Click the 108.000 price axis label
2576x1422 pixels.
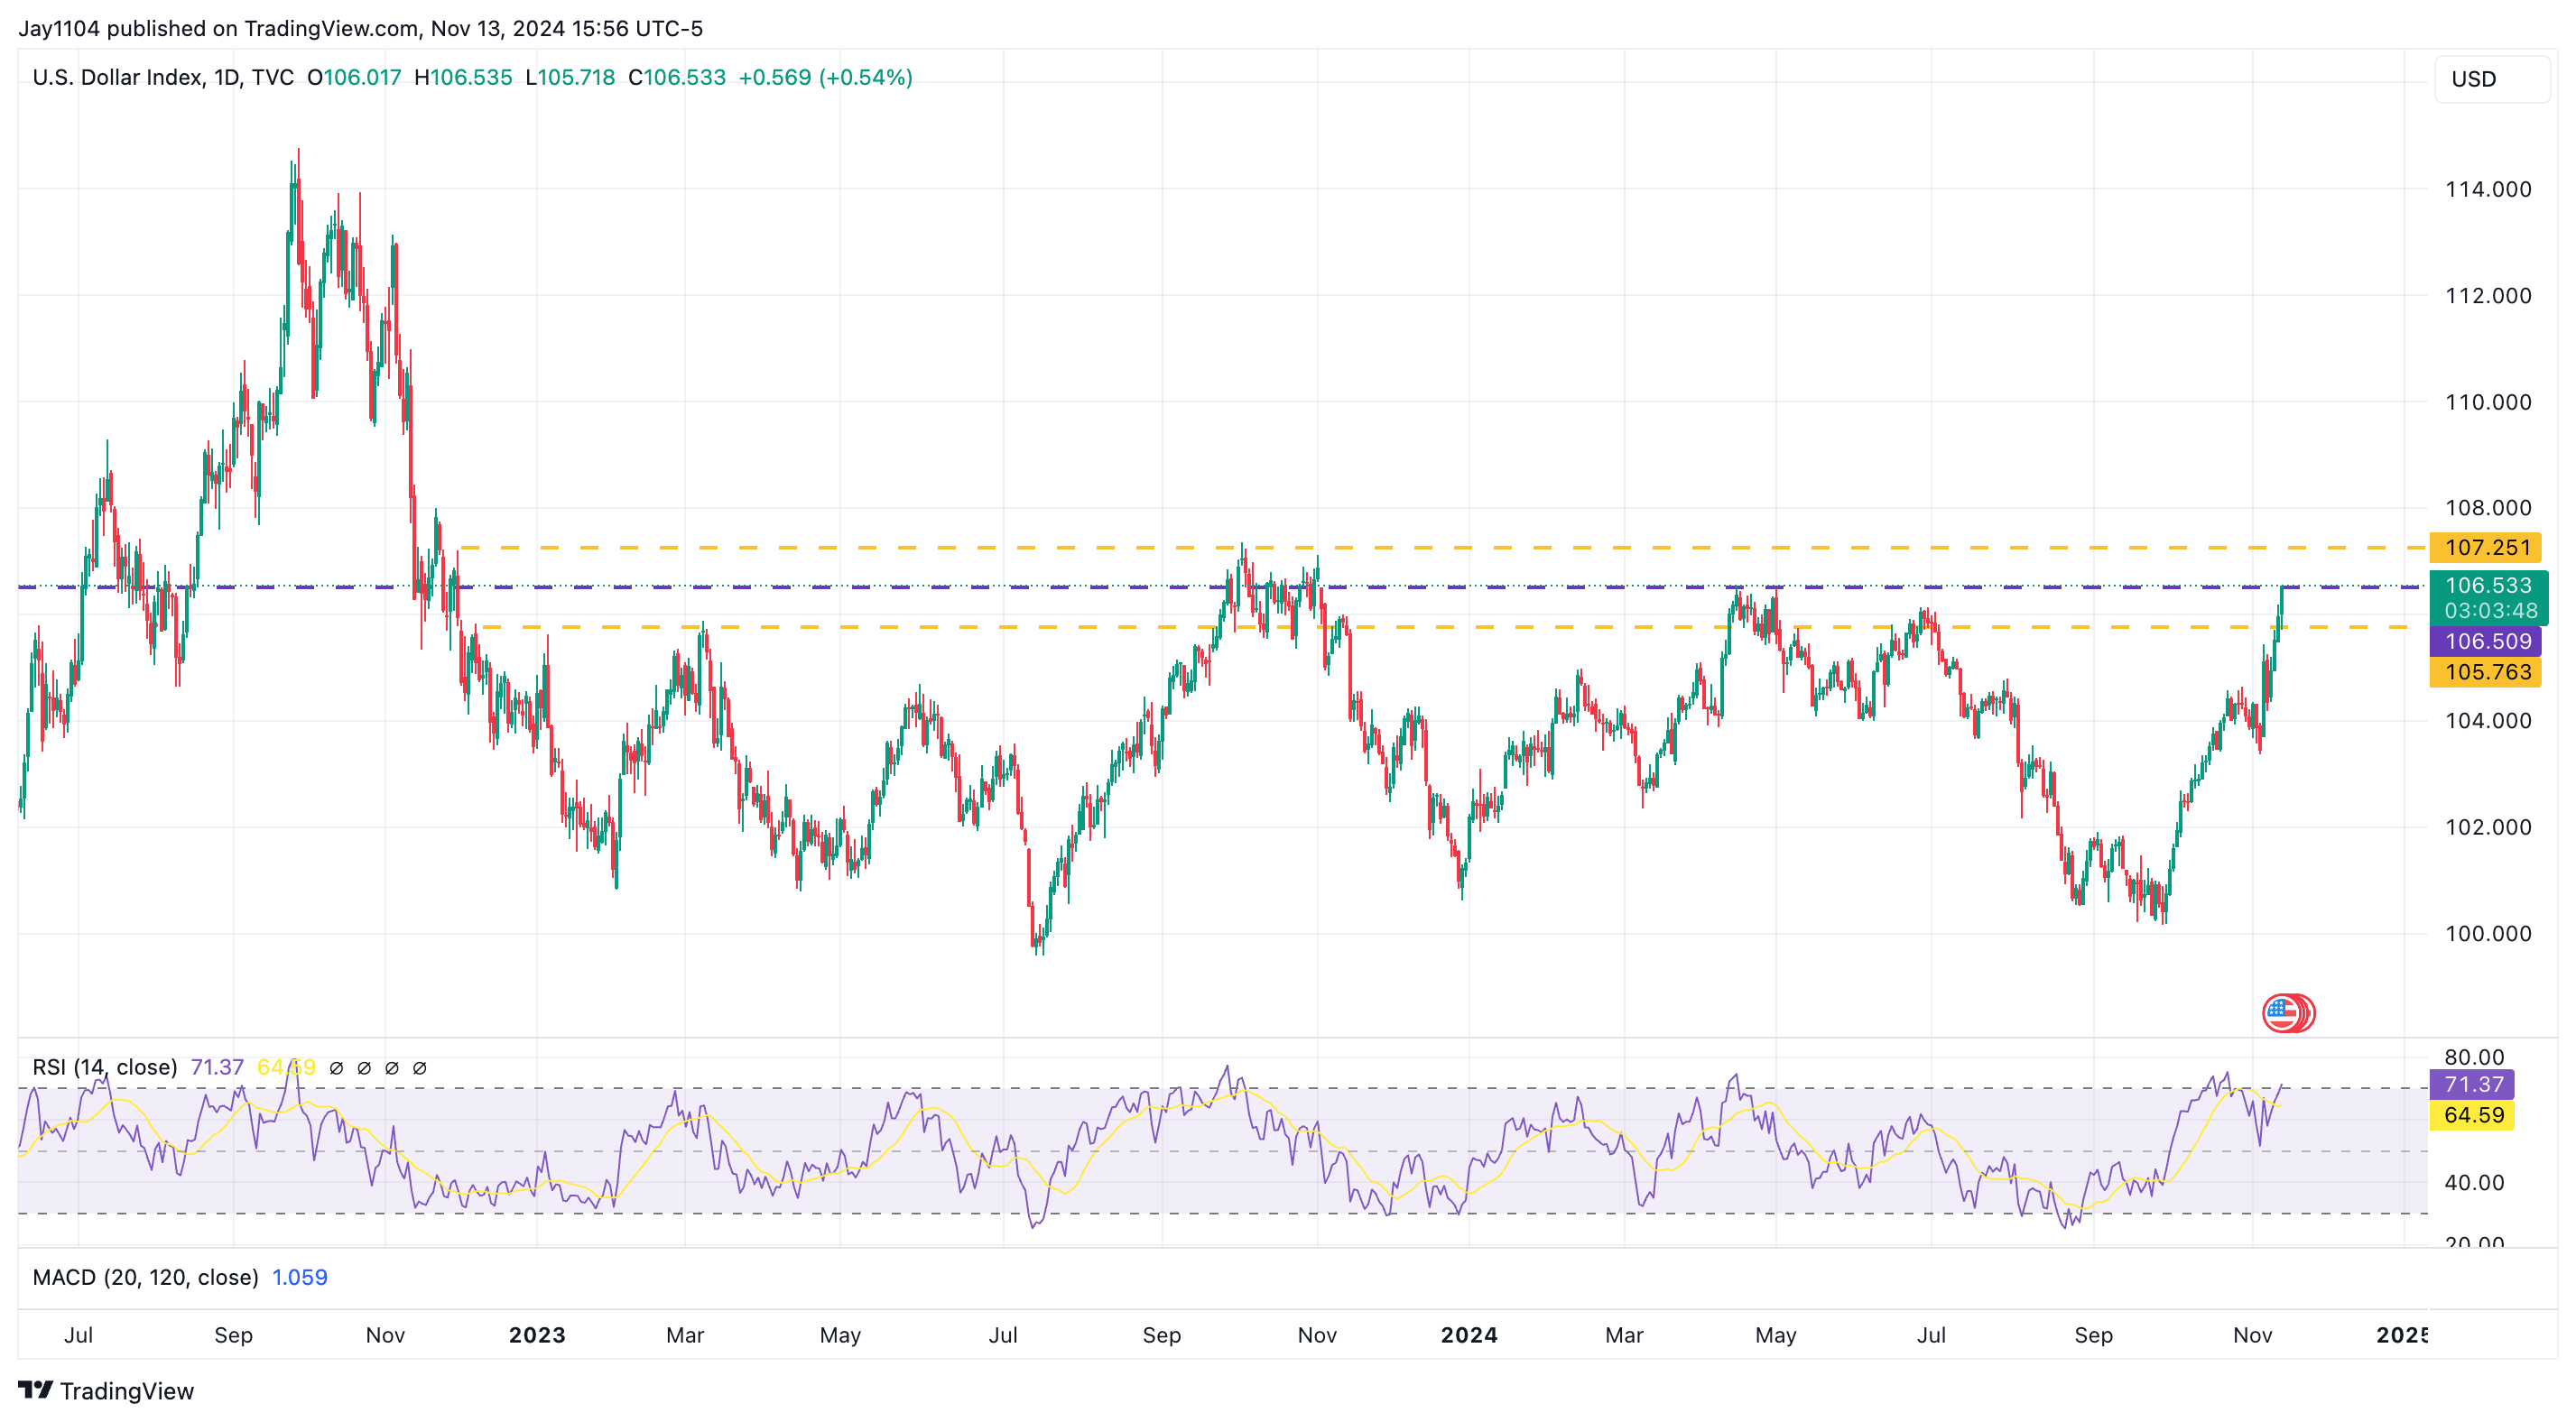[x=2488, y=507]
